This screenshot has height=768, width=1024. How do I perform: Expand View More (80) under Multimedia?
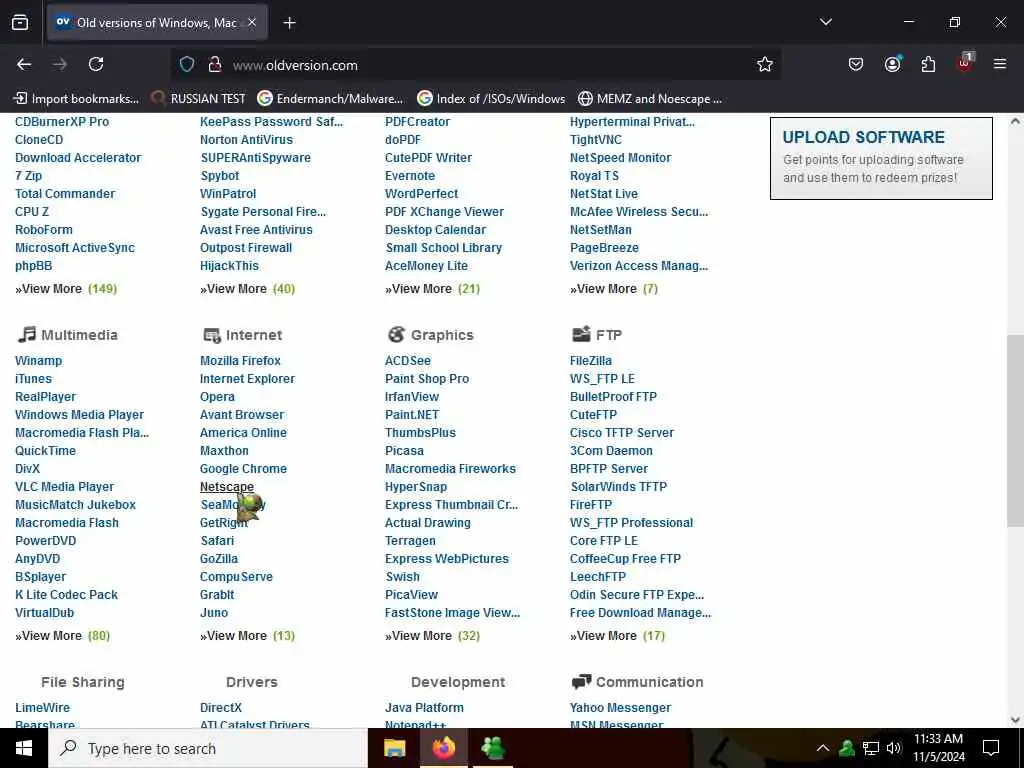63,635
